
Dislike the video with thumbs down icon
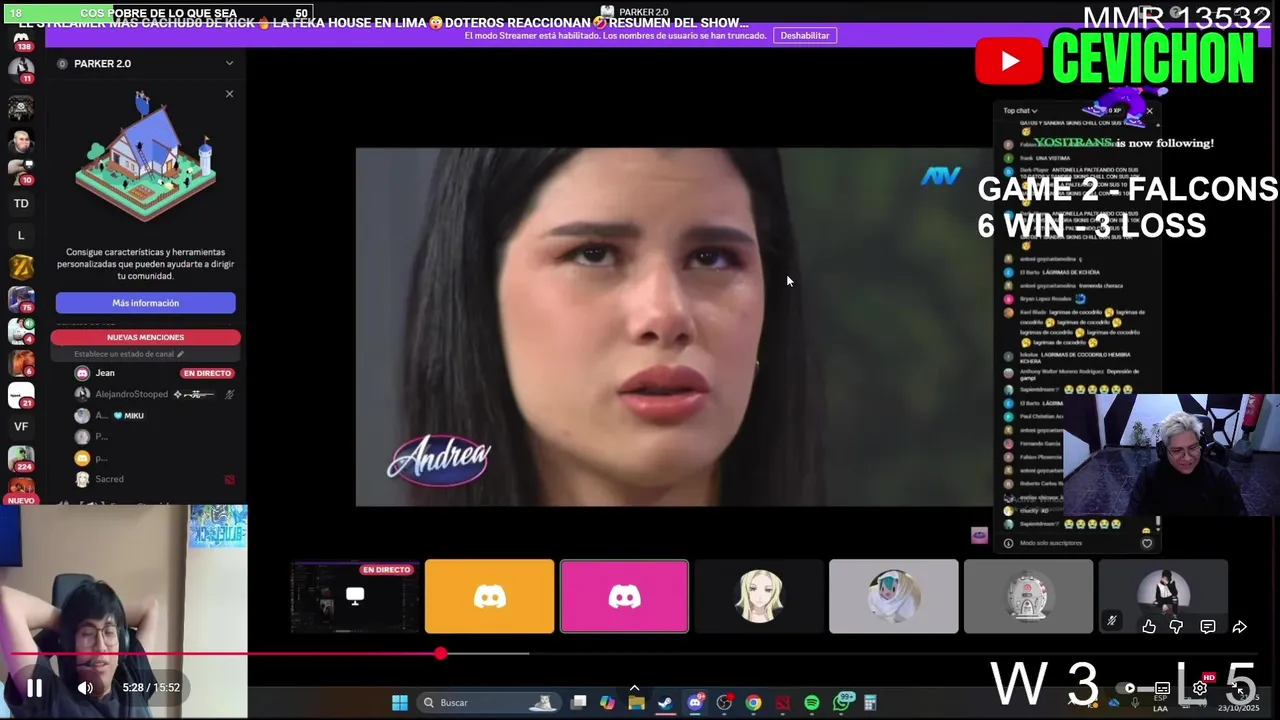click(x=1177, y=627)
